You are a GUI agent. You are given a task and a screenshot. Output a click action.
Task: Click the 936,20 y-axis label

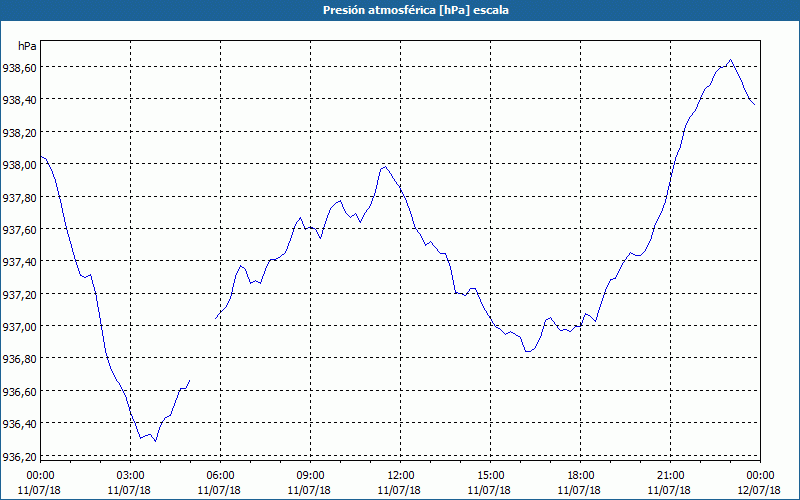tap(19, 456)
